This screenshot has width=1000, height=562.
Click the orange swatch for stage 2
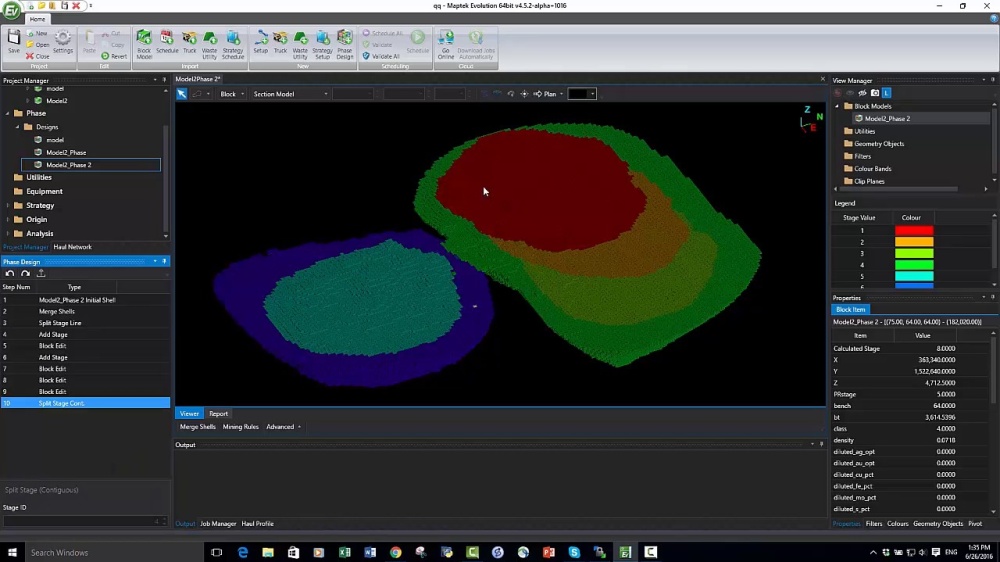tap(914, 242)
